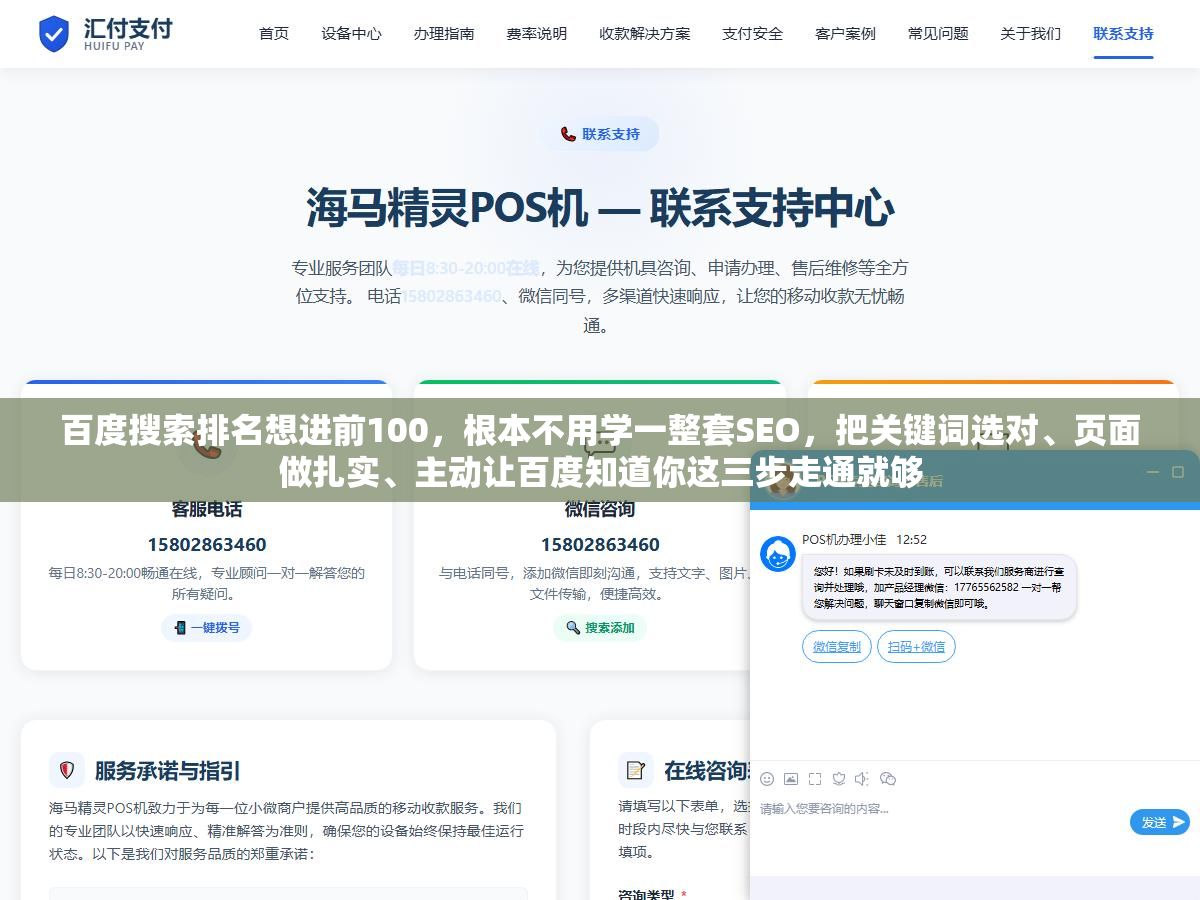Image resolution: width=1200 pixels, height=900 pixels.
Task: Open the 费率说明 page
Action: [536, 33]
